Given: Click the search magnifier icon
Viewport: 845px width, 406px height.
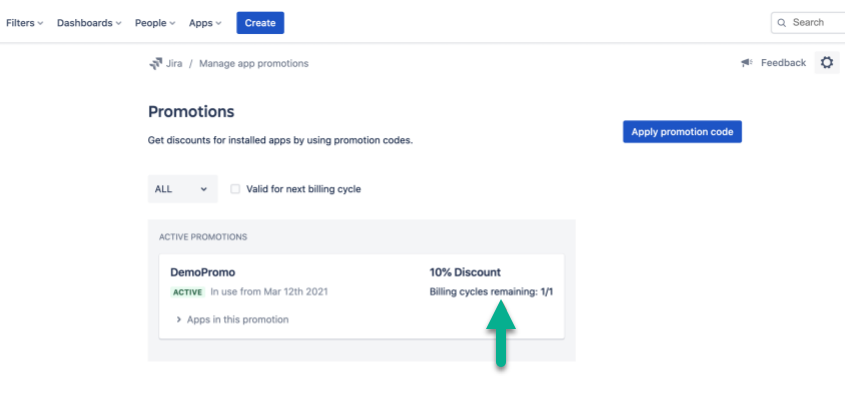Looking at the screenshot, I should tap(781, 22).
